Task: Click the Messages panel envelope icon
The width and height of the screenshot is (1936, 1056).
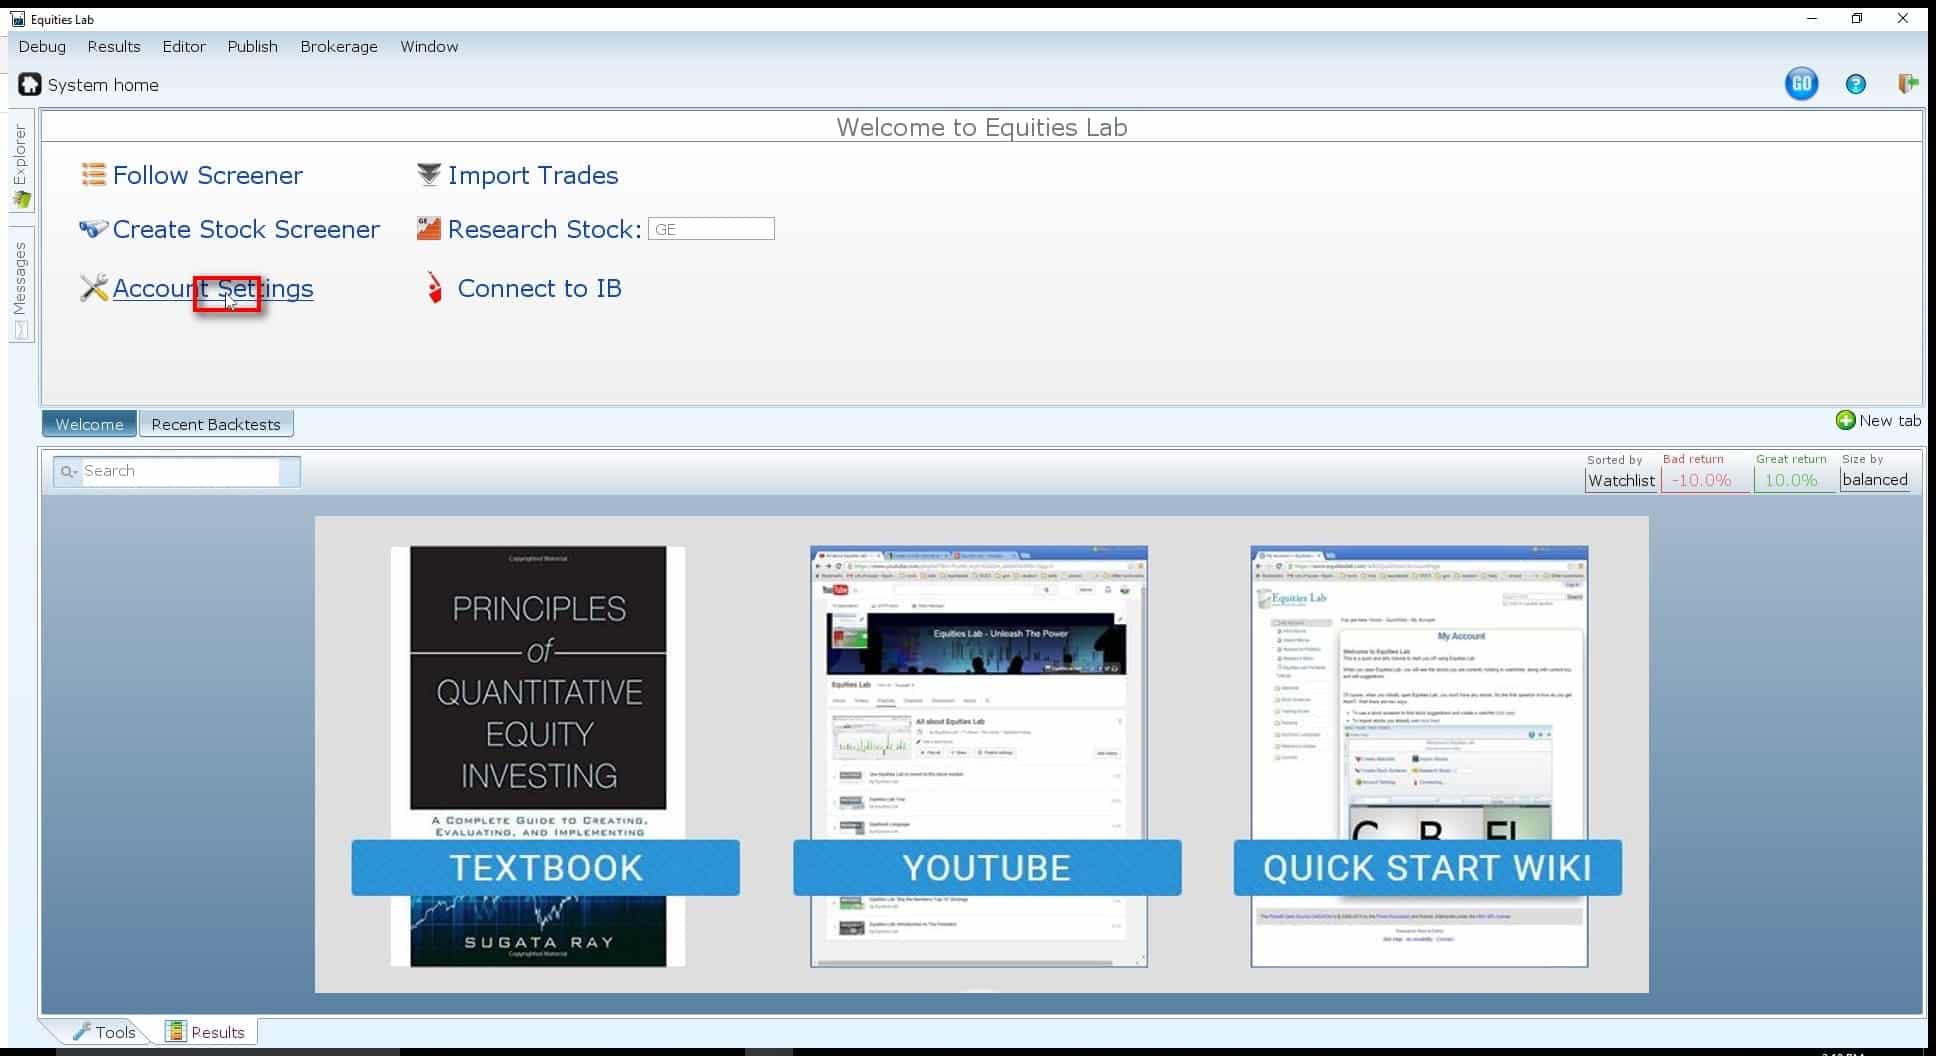Action: tap(20, 330)
